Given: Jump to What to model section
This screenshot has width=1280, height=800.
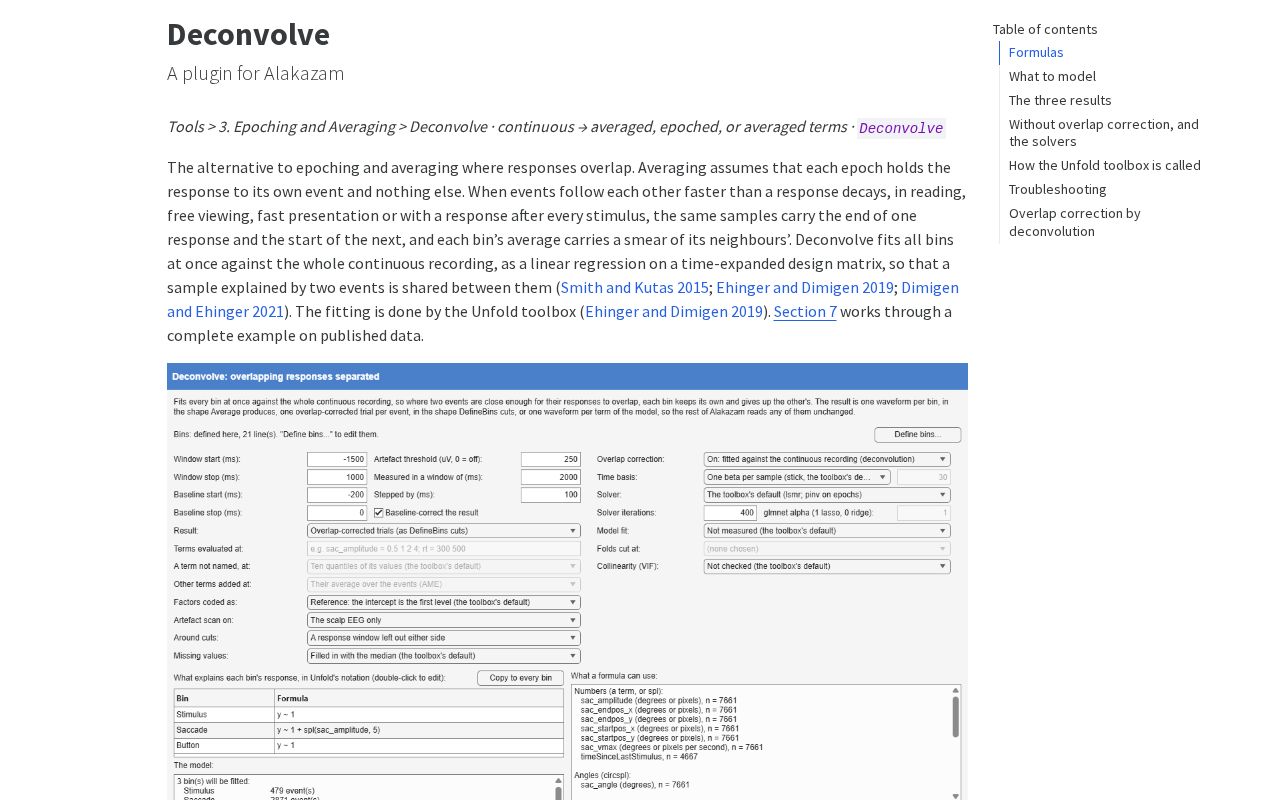Looking at the screenshot, I should pyautogui.click(x=1052, y=76).
